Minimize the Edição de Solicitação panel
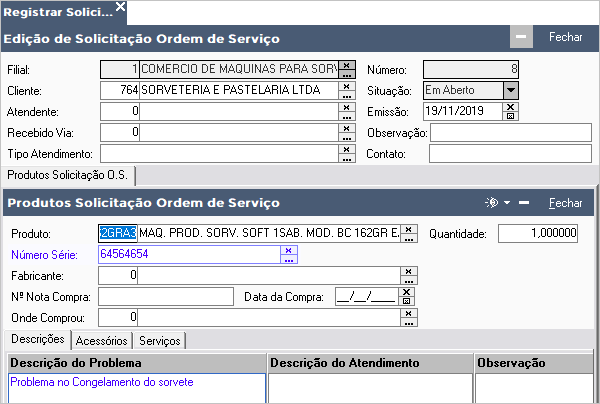The image size is (600, 404). 521,37
